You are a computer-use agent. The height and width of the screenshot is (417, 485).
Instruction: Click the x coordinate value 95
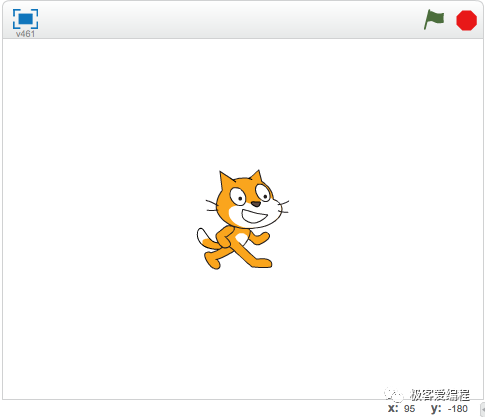[410, 409]
